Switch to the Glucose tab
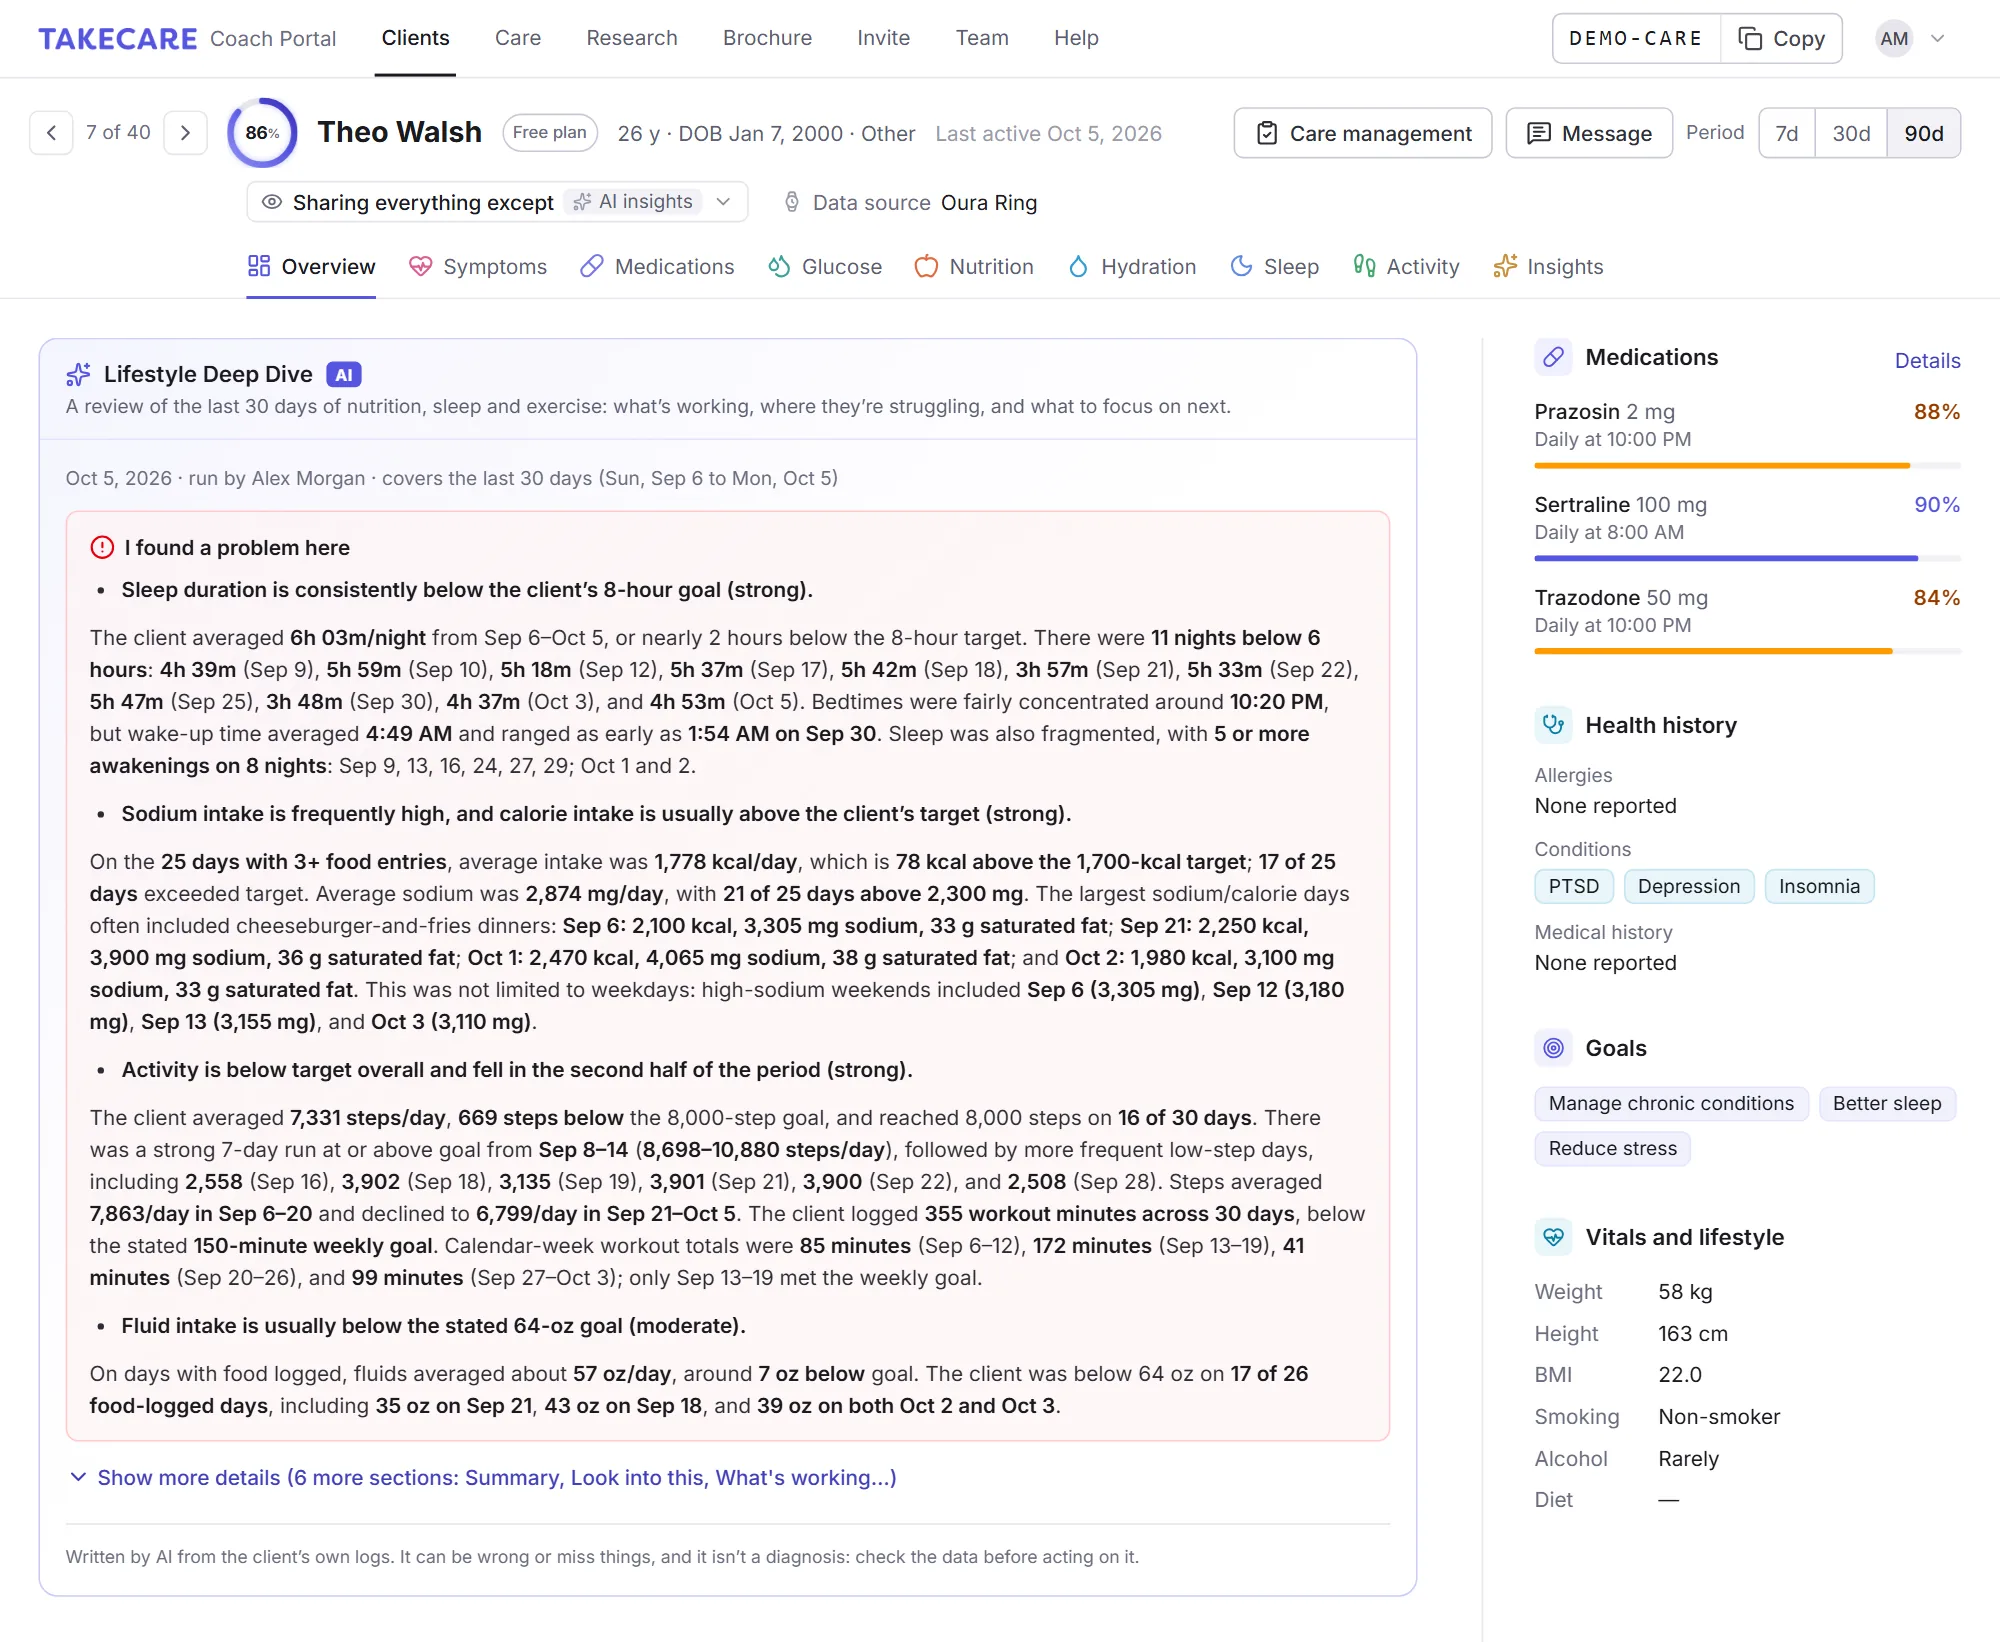Viewport: 2000px width, 1642px height. point(825,267)
